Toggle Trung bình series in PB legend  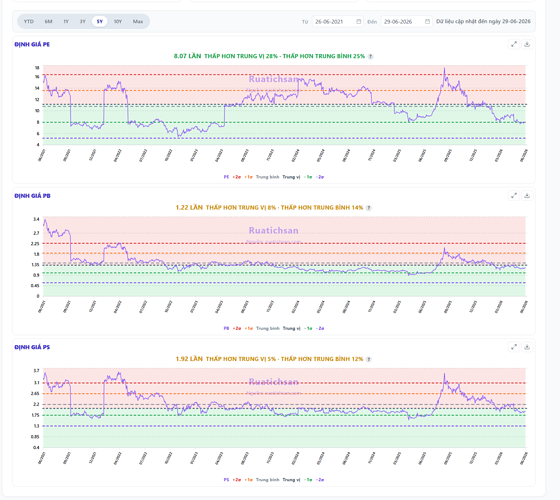(x=268, y=328)
